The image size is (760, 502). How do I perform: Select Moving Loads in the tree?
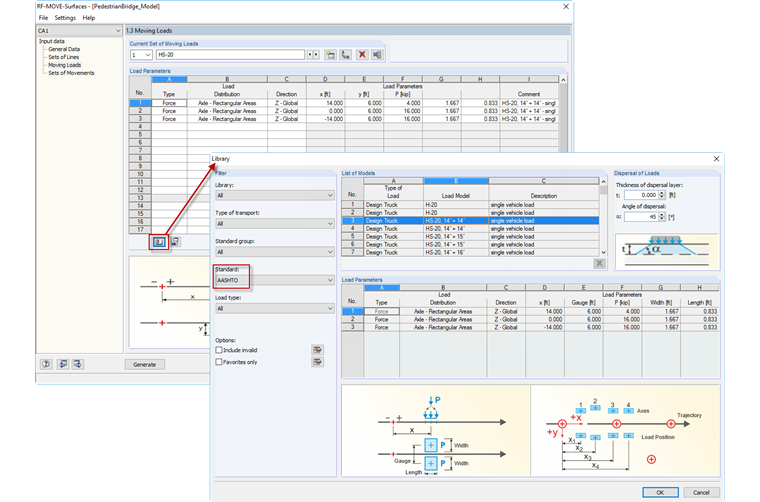[64, 65]
